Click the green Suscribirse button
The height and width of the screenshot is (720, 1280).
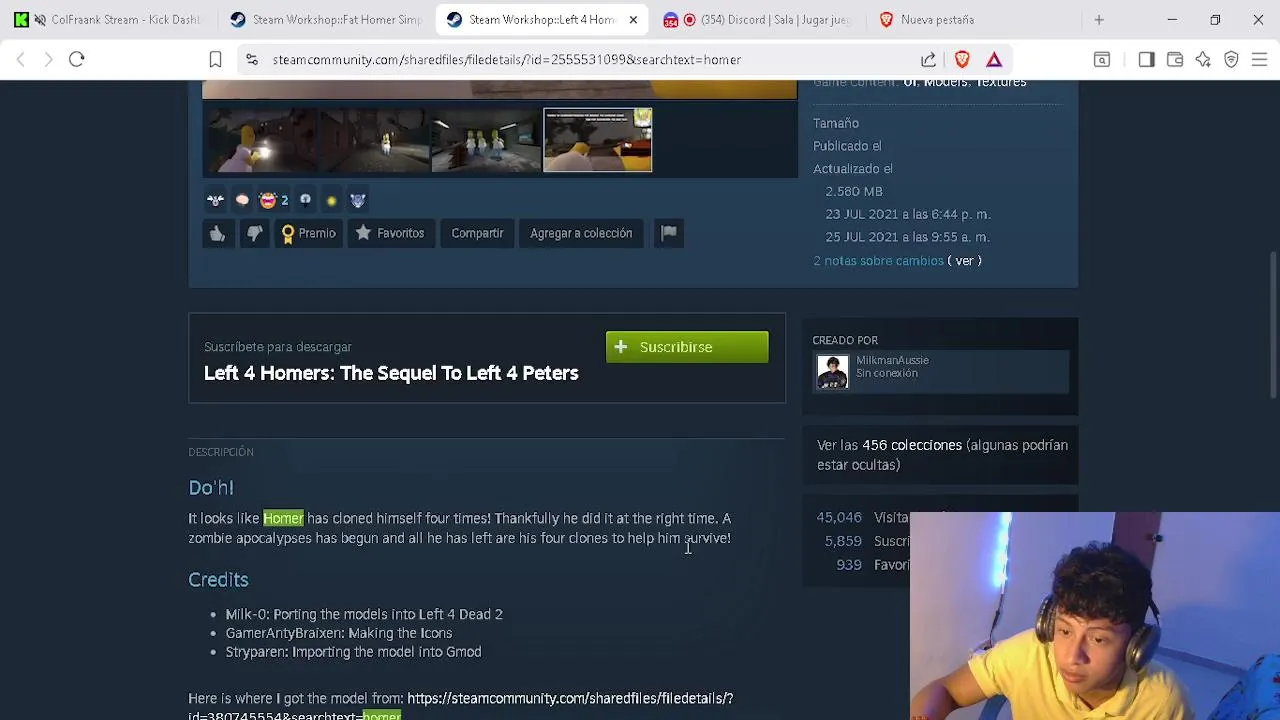687,347
